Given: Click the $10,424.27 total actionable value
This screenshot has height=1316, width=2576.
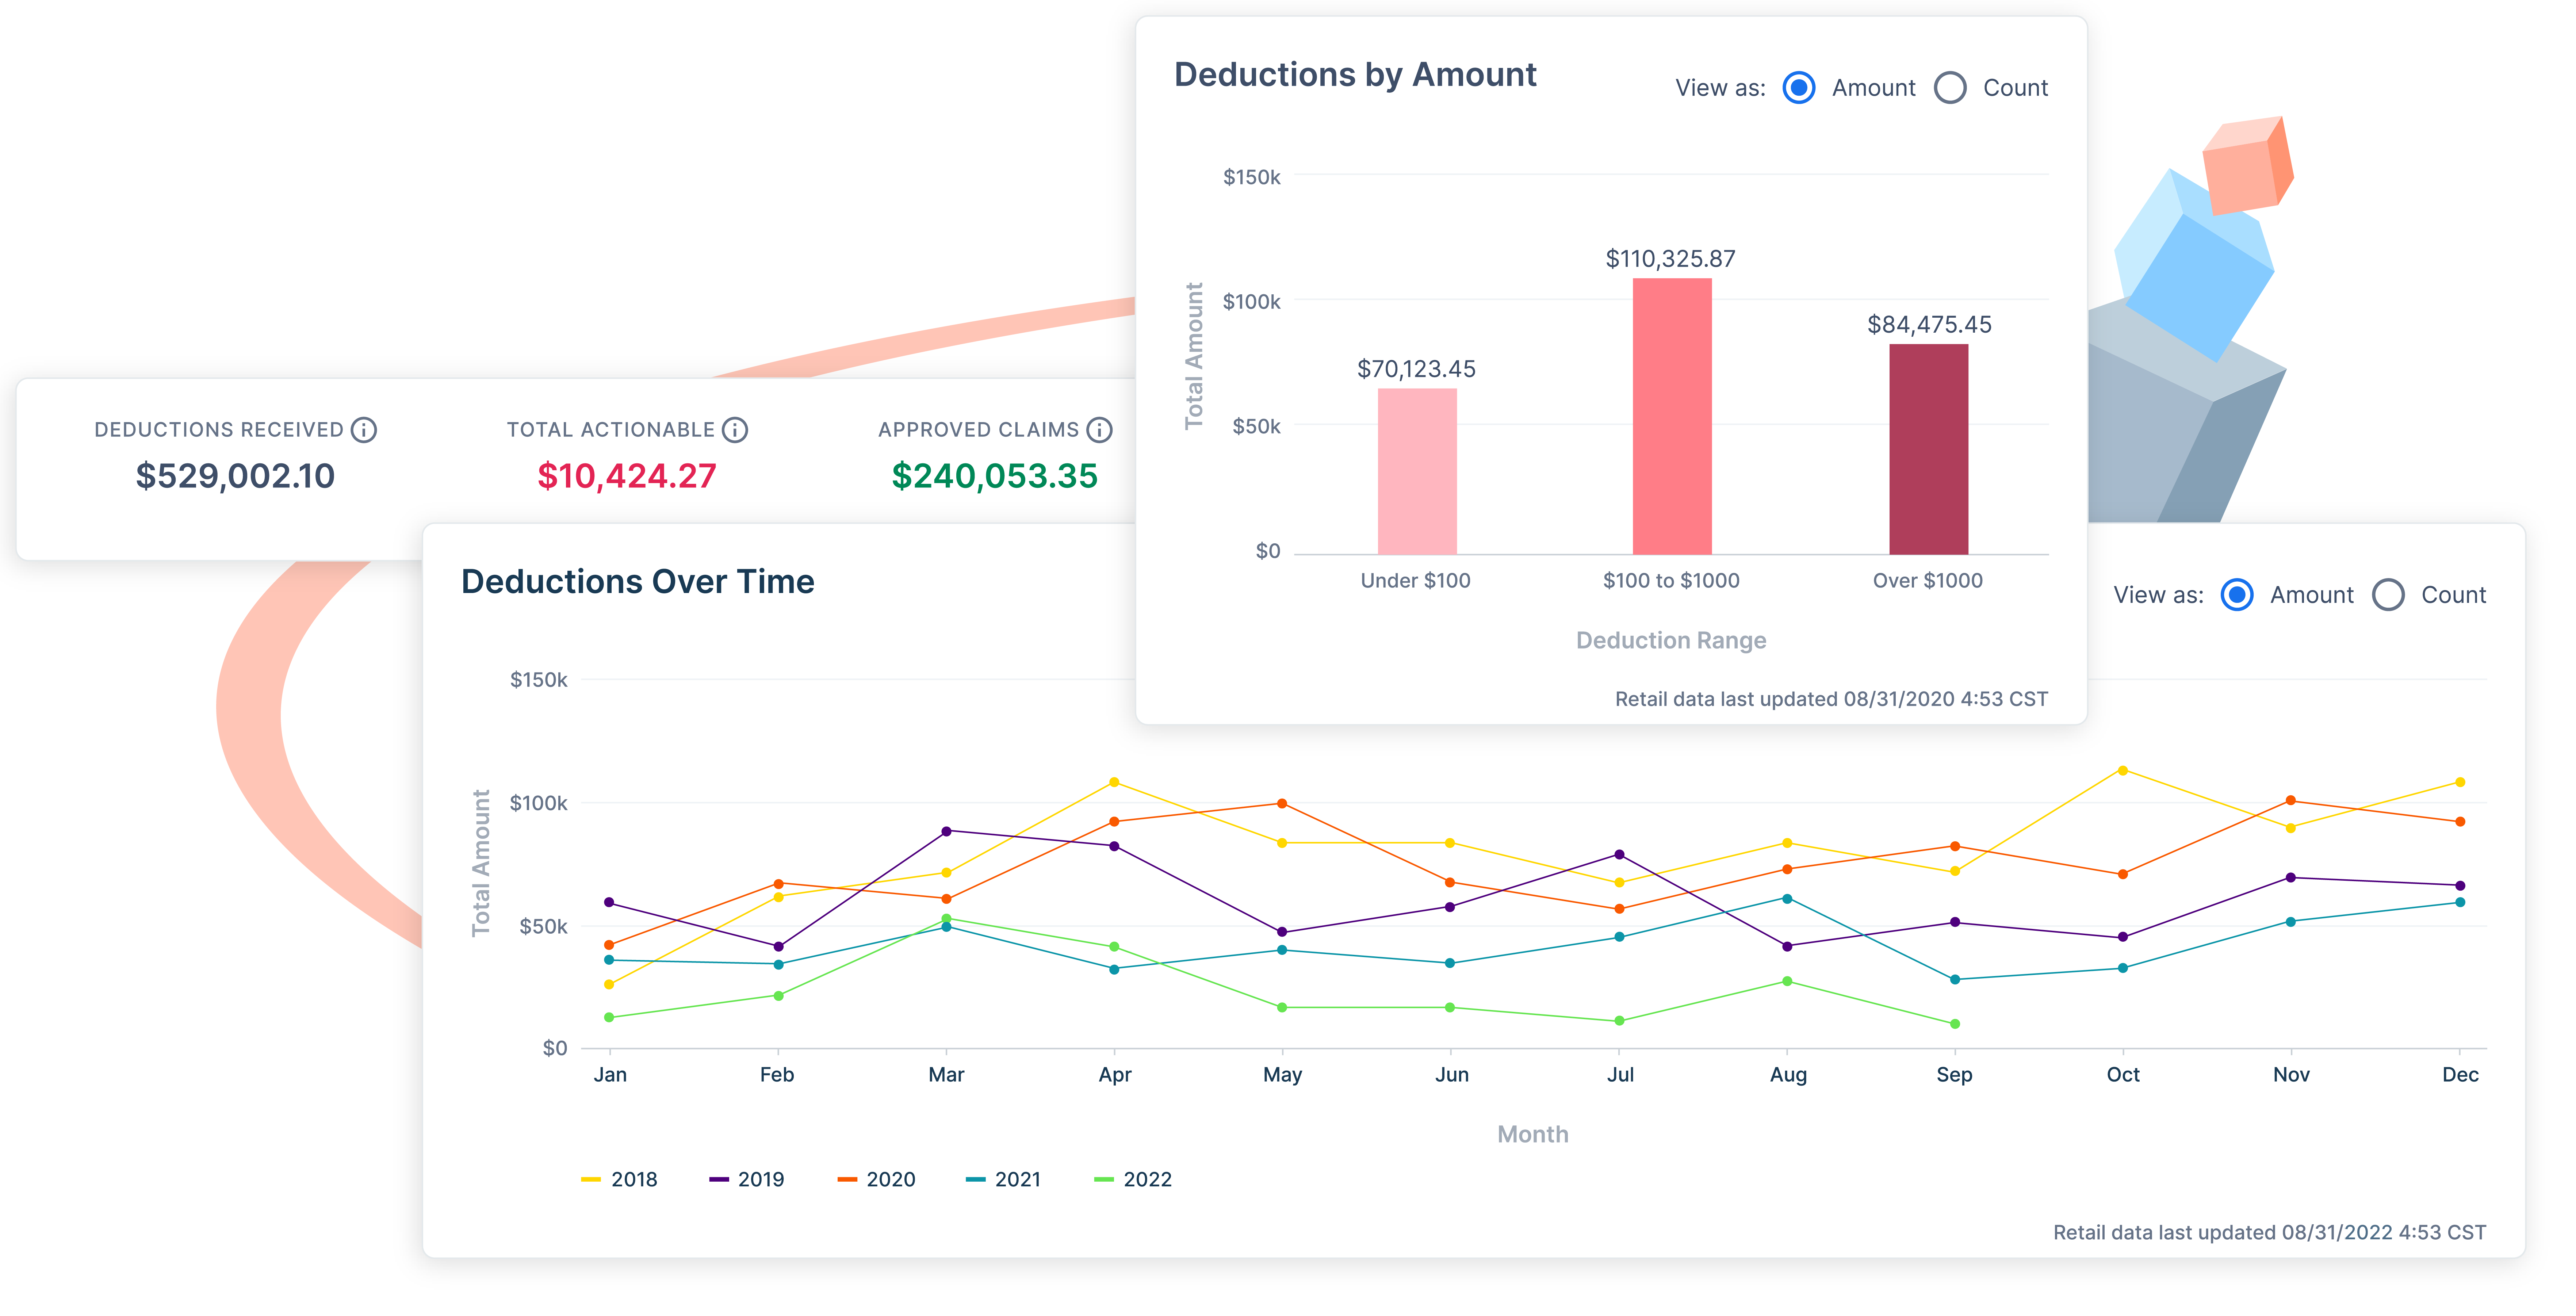Looking at the screenshot, I should tap(627, 476).
